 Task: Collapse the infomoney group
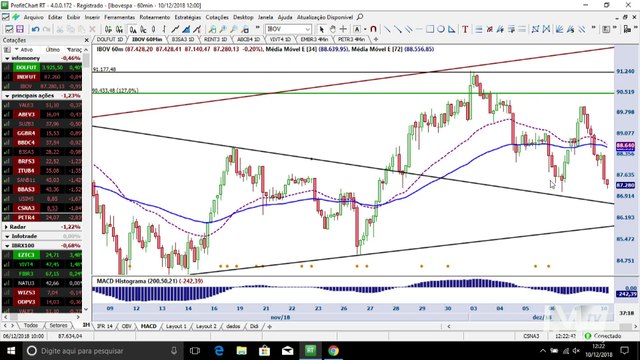point(7,58)
